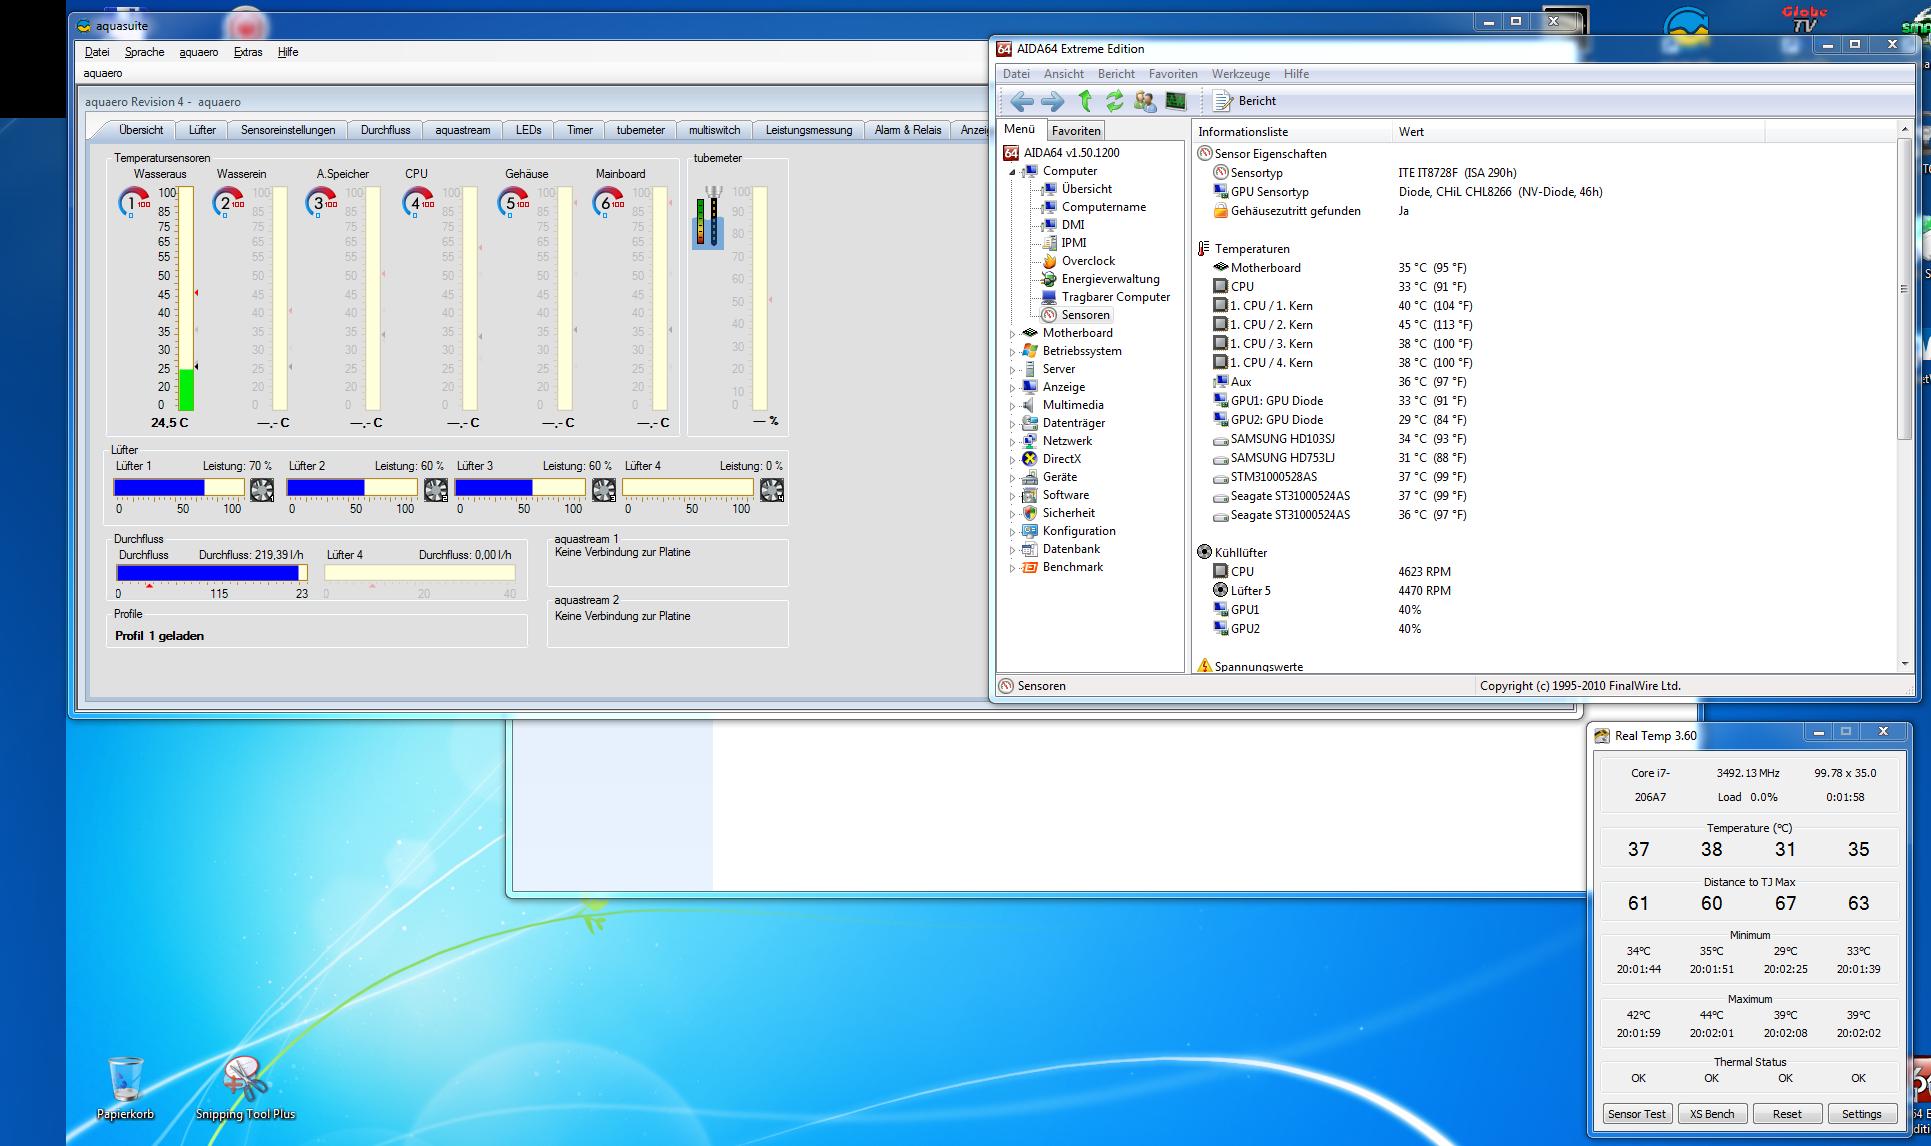Click the Sensor Test button
1931x1146 pixels.
(1637, 1114)
